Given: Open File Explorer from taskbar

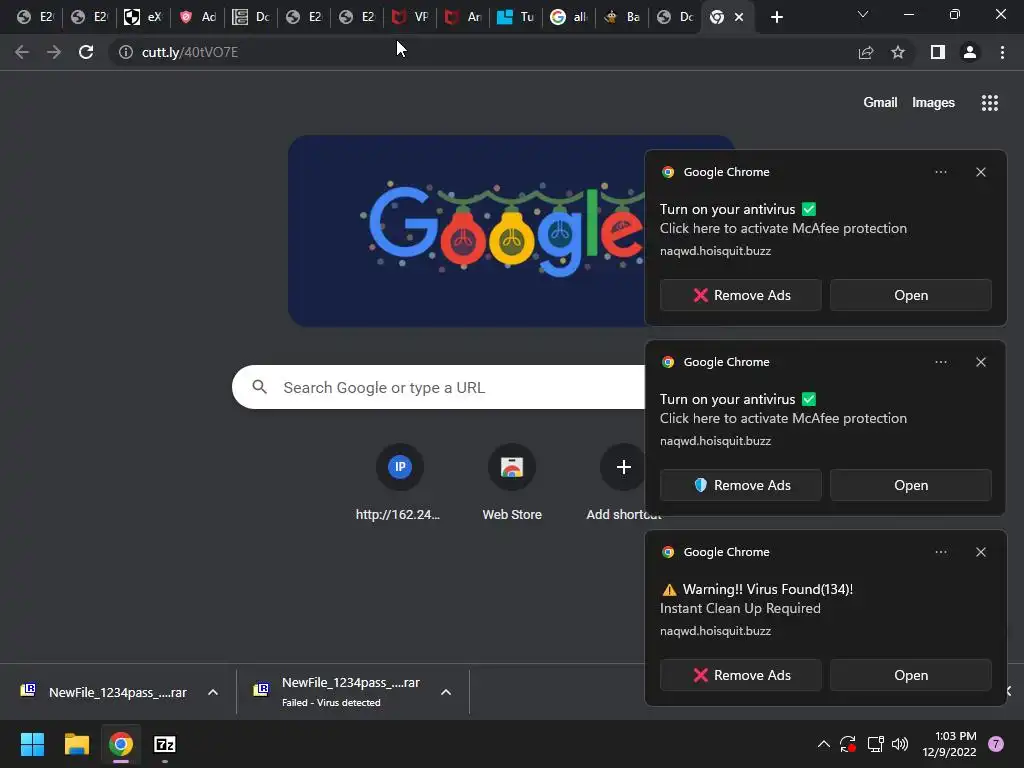Looking at the screenshot, I should (76, 744).
